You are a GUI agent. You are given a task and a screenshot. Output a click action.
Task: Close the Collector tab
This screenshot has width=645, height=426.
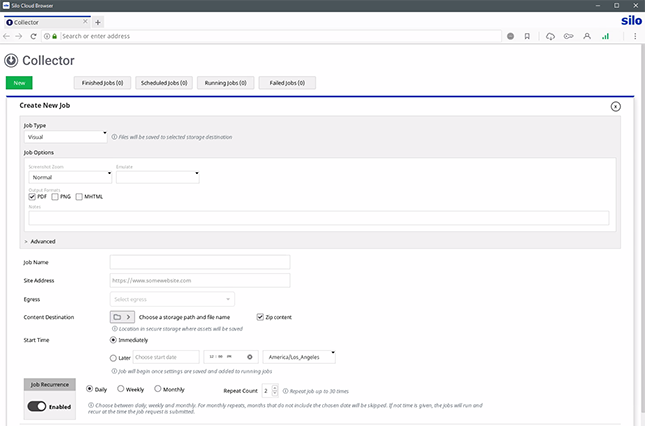tap(85, 21)
